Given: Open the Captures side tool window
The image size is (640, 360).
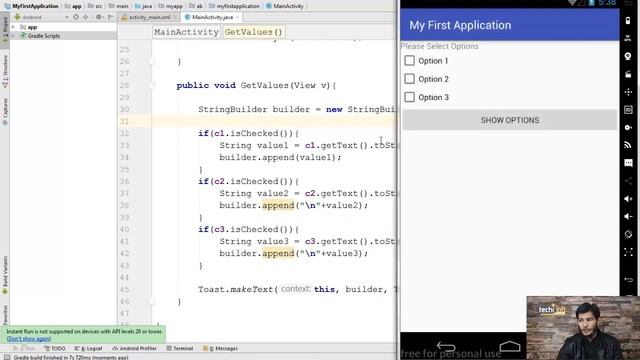Looking at the screenshot, I should (x=5, y=111).
